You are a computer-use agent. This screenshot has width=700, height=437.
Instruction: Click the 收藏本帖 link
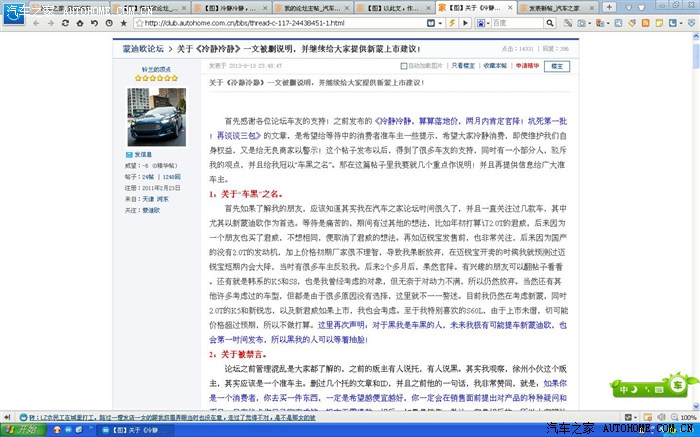(x=495, y=64)
